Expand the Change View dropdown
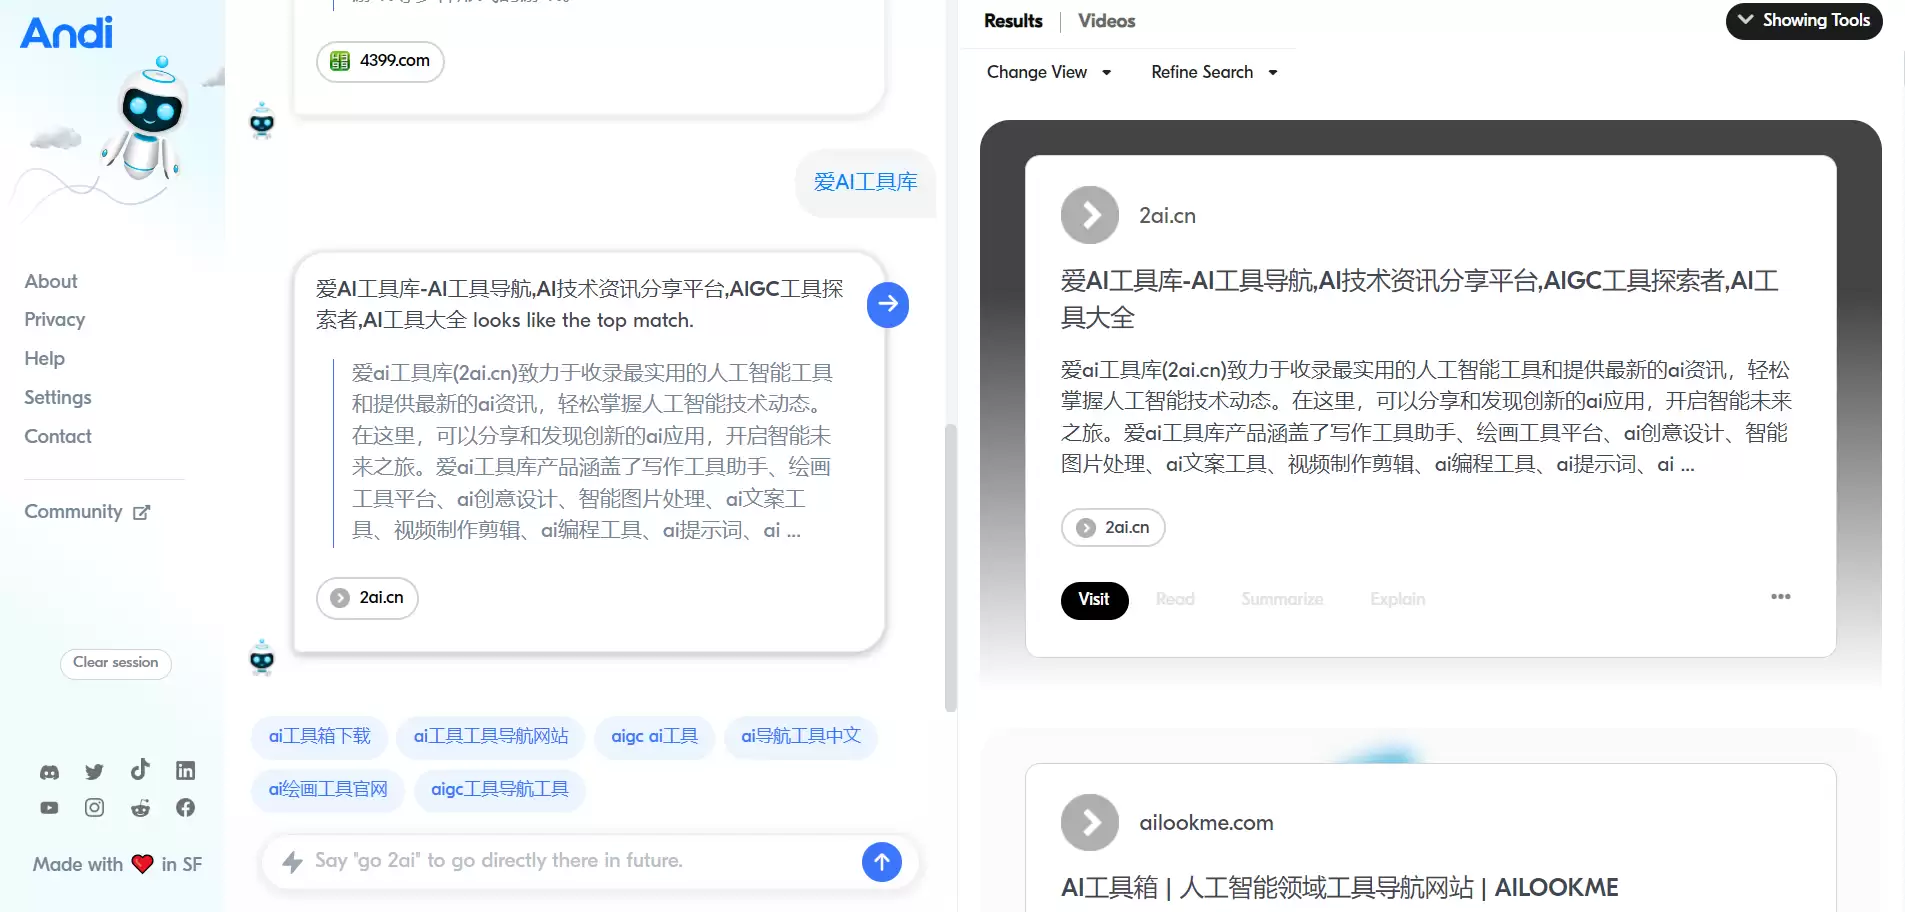1905x912 pixels. pos(1049,72)
